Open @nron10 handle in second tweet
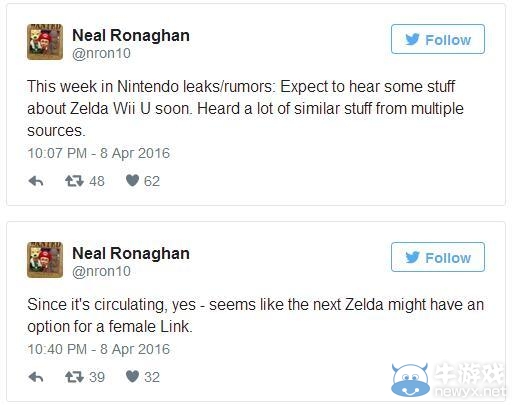Viewport: 515px width, 405px height. (101, 271)
